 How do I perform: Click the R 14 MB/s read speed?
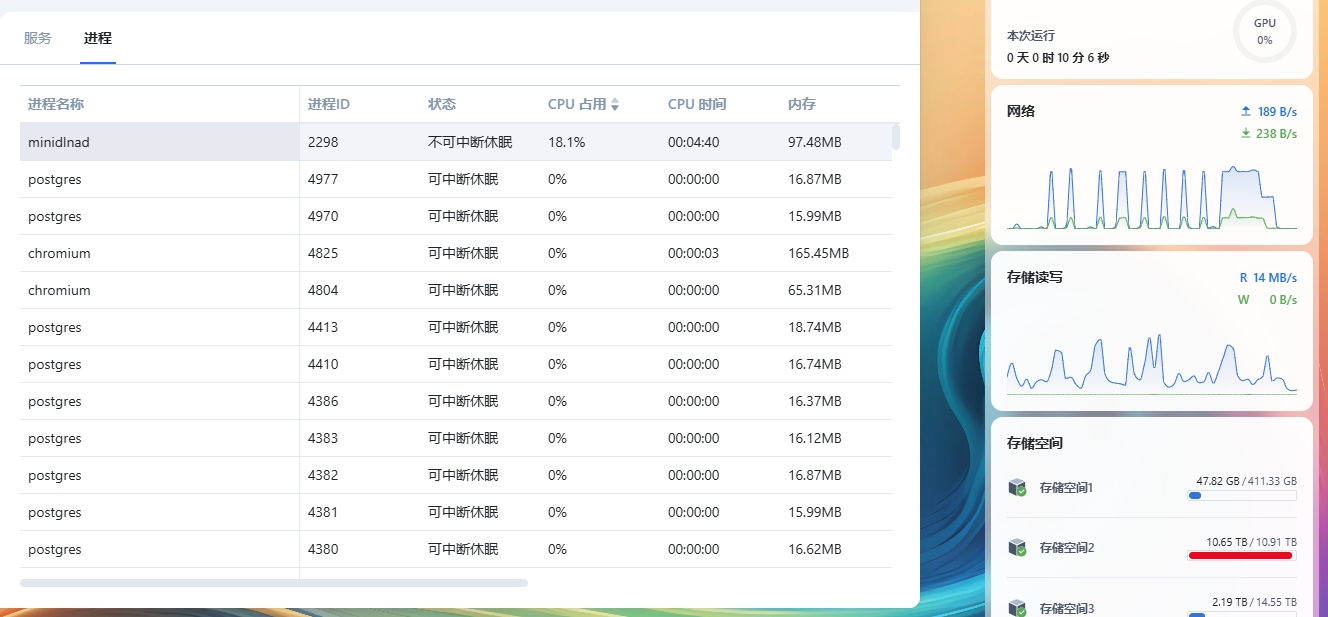1268,277
